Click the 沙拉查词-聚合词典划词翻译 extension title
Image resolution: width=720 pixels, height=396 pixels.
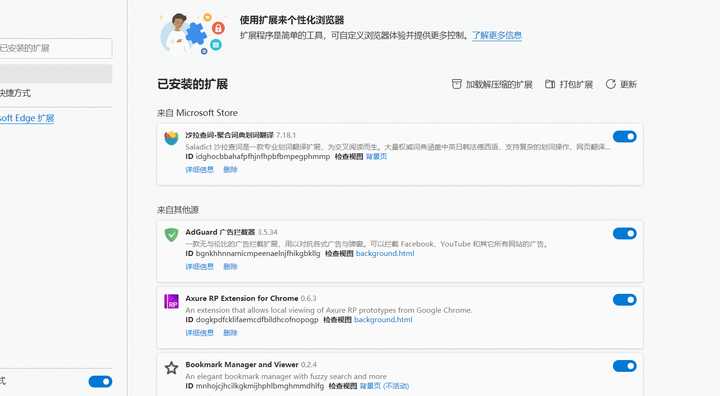tap(229, 135)
